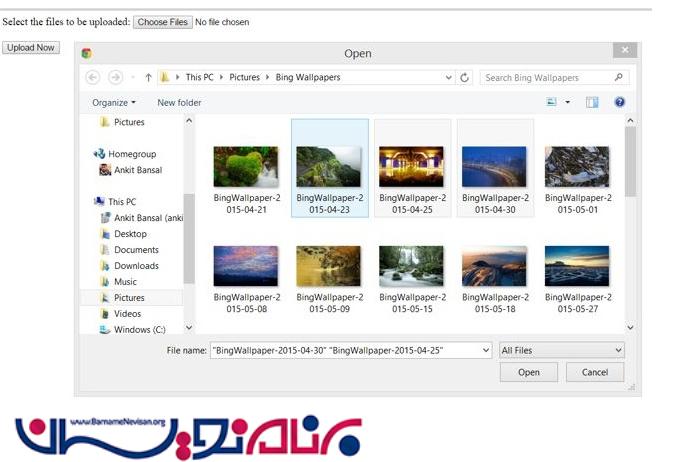Click navigation pane scroll up arrow

coord(189,120)
